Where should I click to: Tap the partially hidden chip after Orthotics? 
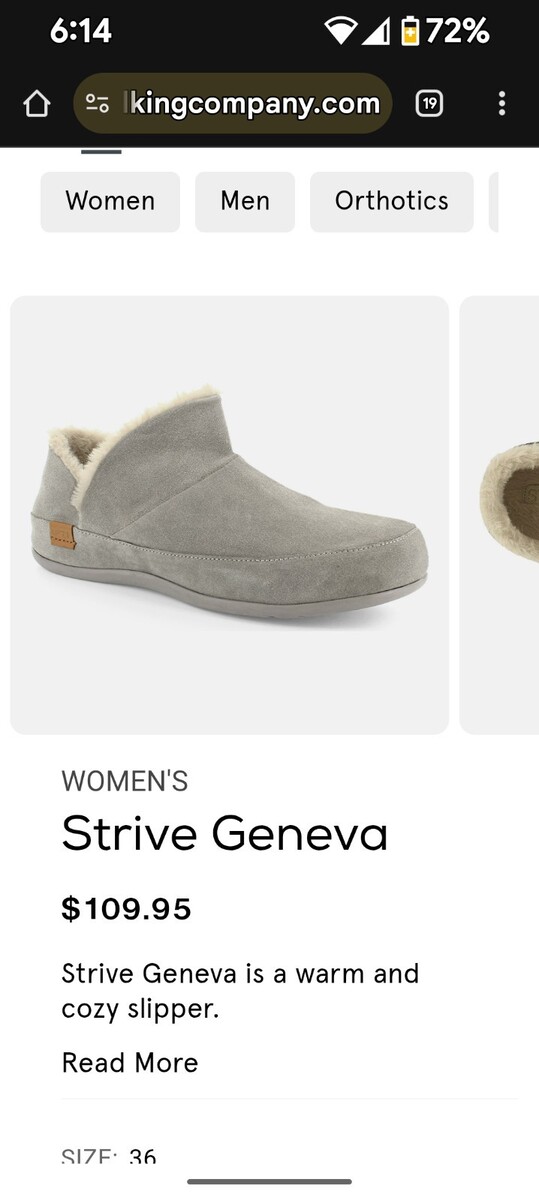coord(493,201)
